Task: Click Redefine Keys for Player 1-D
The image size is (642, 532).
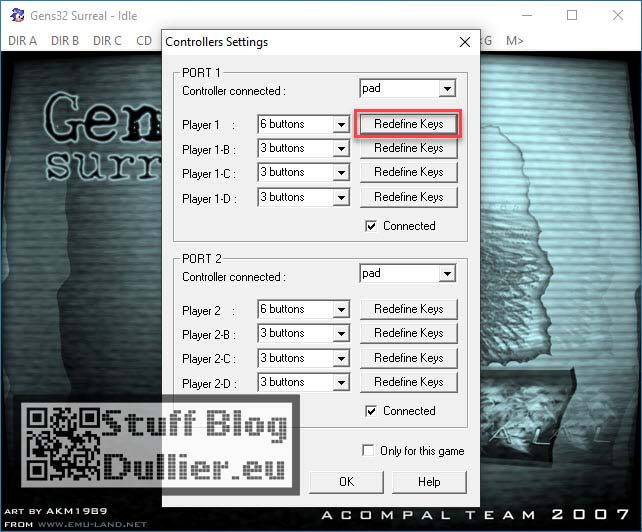Action: pos(408,197)
